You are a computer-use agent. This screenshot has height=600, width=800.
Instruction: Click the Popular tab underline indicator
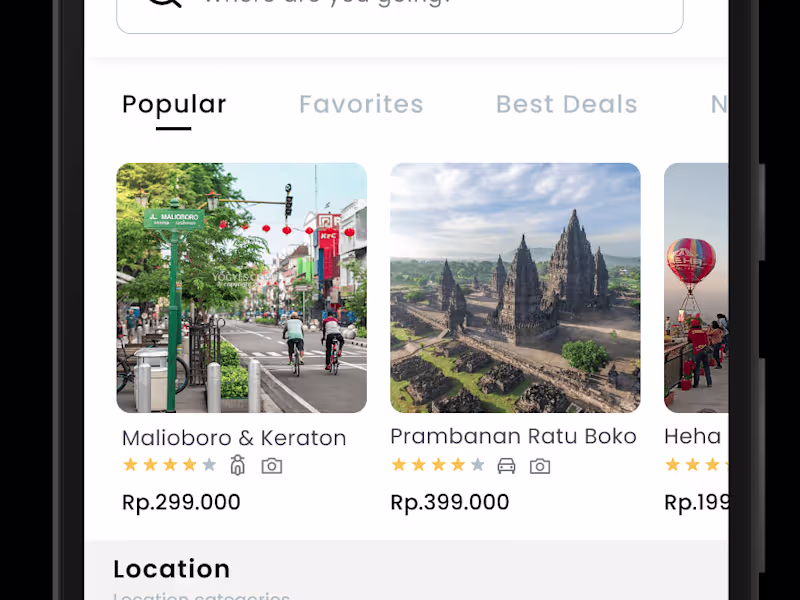pyautogui.click(x=174, y=128)
